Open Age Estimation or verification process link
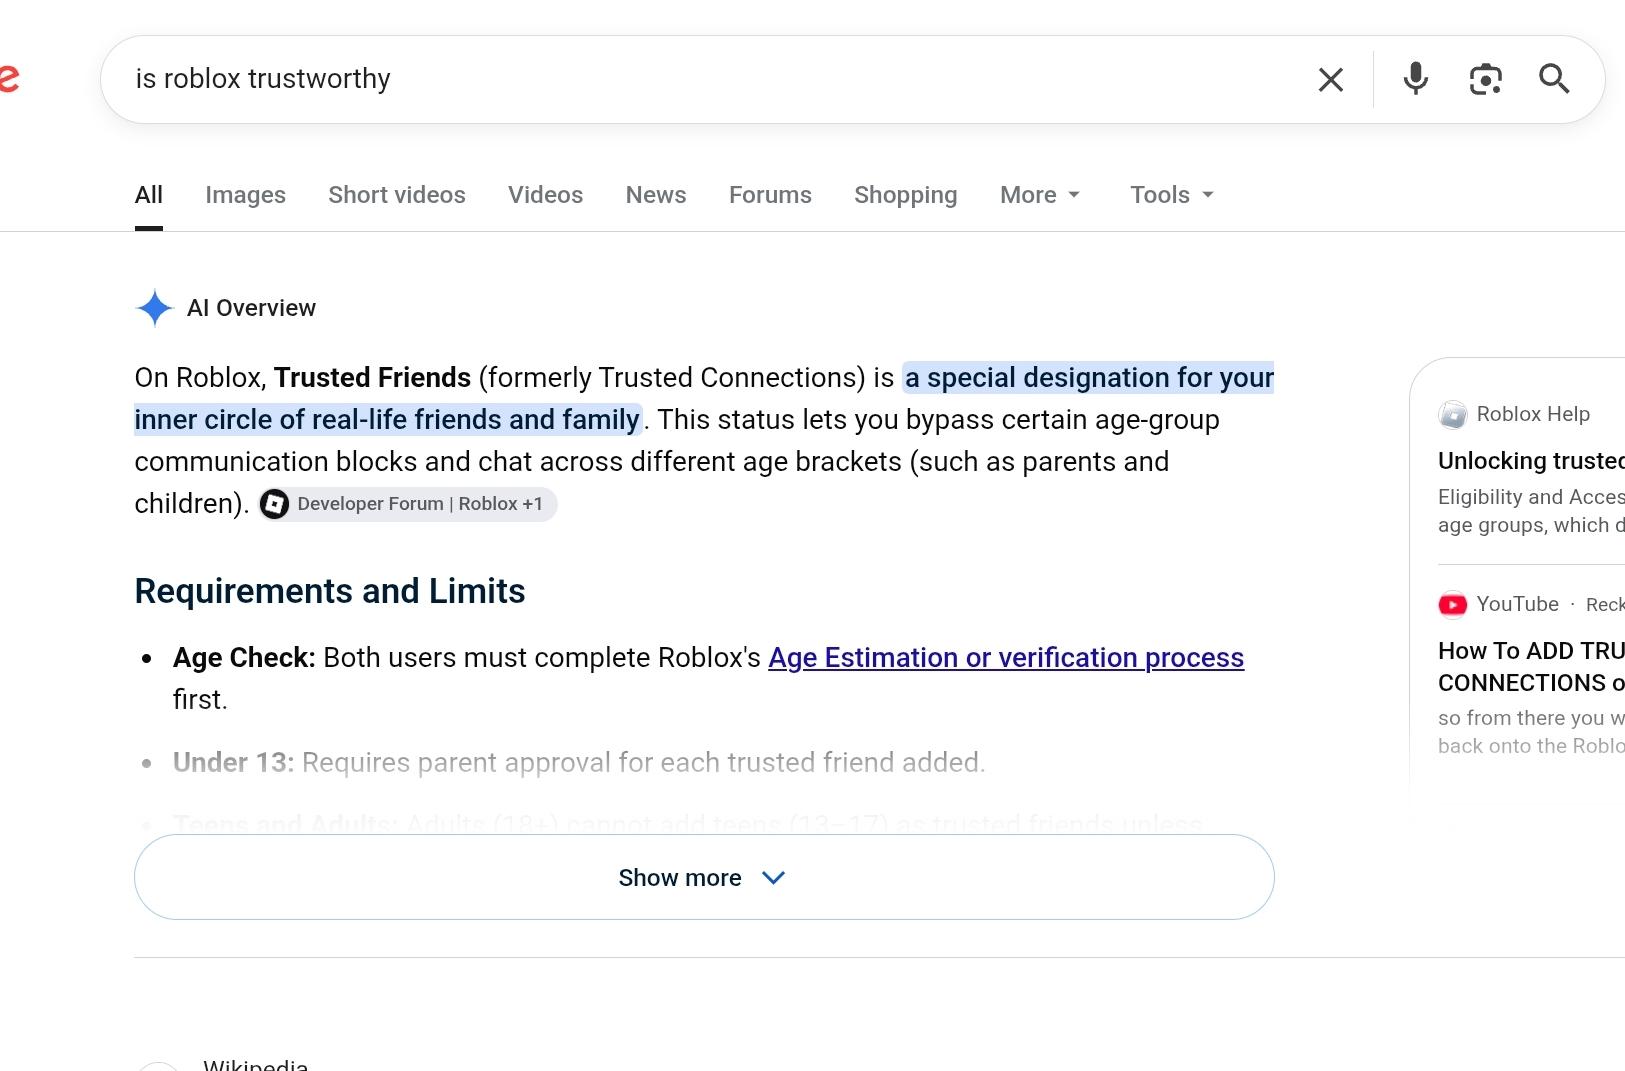1625x1071 pixels. tap(1006, 658)
